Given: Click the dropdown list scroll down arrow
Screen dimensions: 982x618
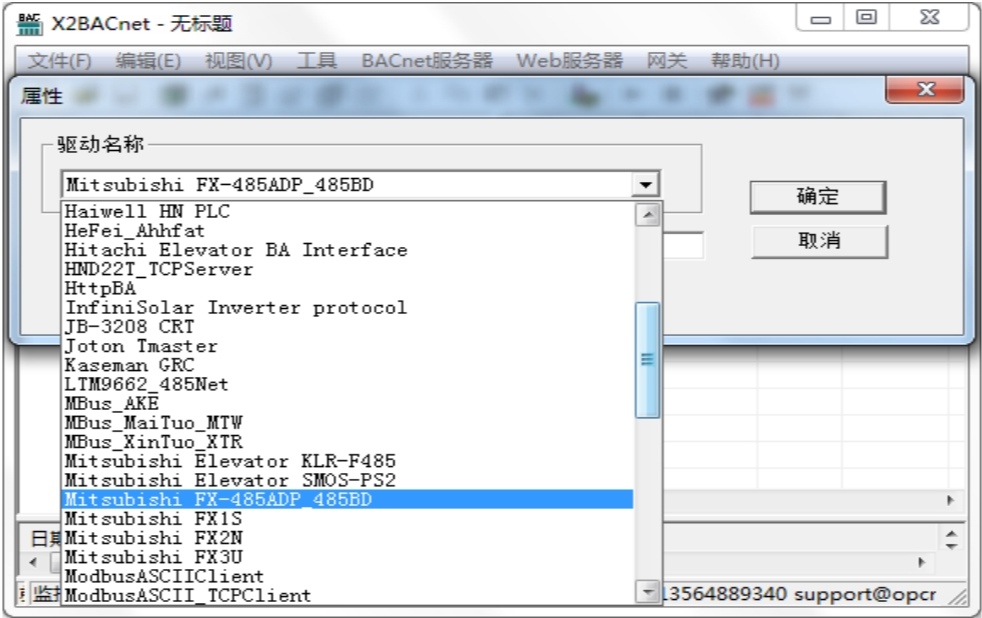Looking at the screenshot, I should tap(648, 590).
